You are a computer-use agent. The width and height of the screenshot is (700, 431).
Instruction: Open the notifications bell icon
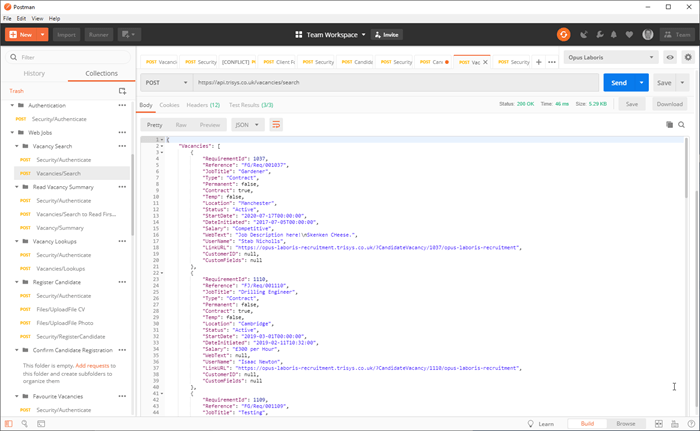click(x=614, y=34)
